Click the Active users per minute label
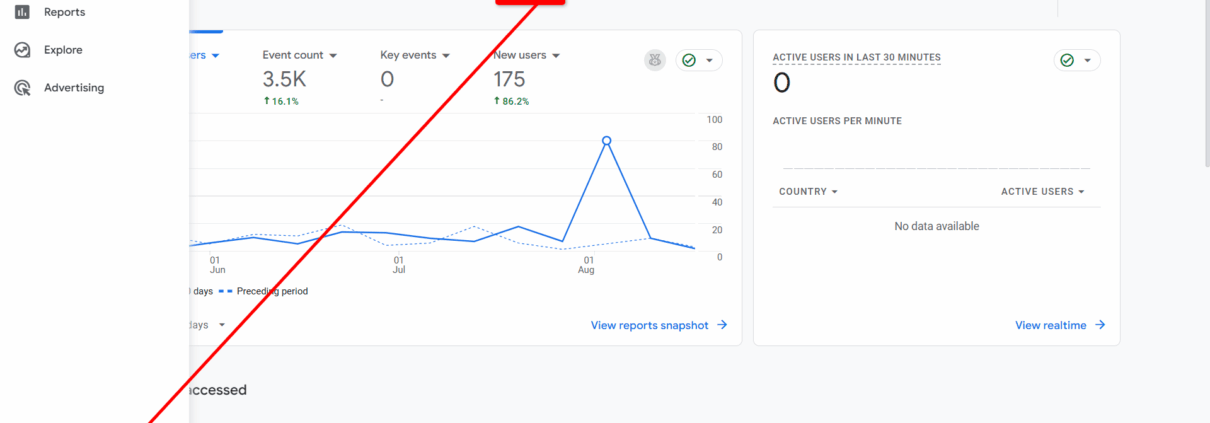The width and height of the screenshot is (1210, 423). point(837,121)
